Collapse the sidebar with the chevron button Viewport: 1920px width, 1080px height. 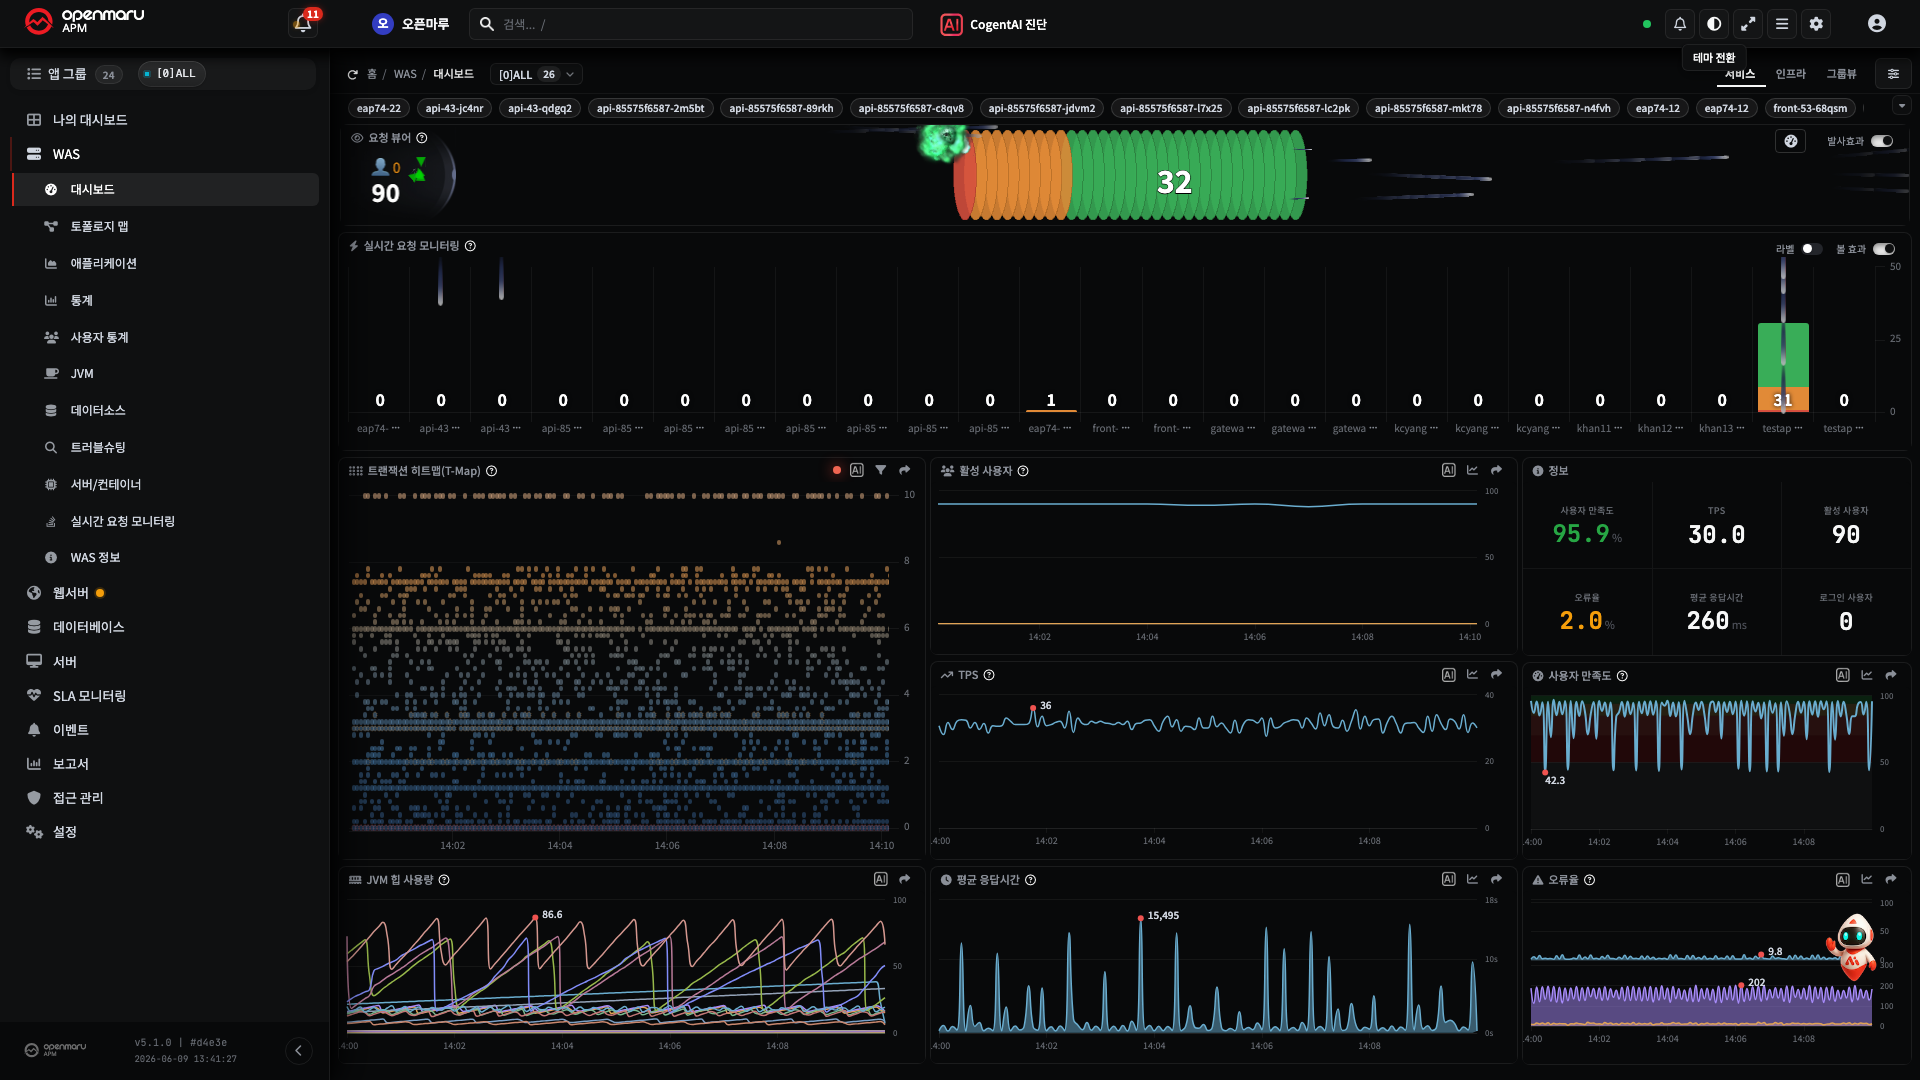(298, 1050)
